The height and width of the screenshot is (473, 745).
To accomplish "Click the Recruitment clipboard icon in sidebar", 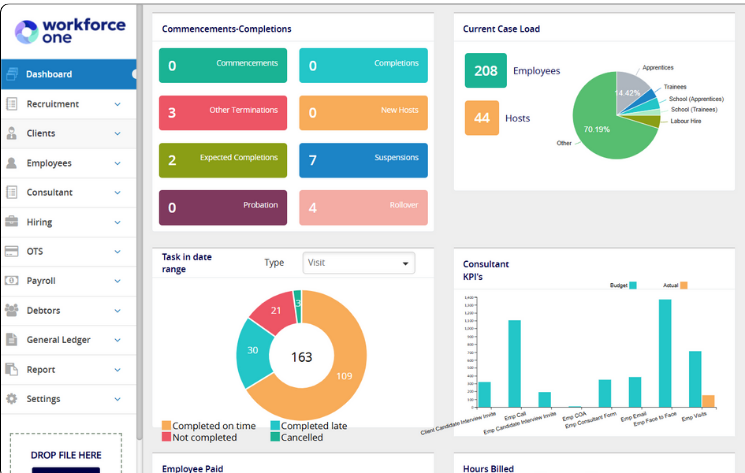I will [x=12, y=104].
